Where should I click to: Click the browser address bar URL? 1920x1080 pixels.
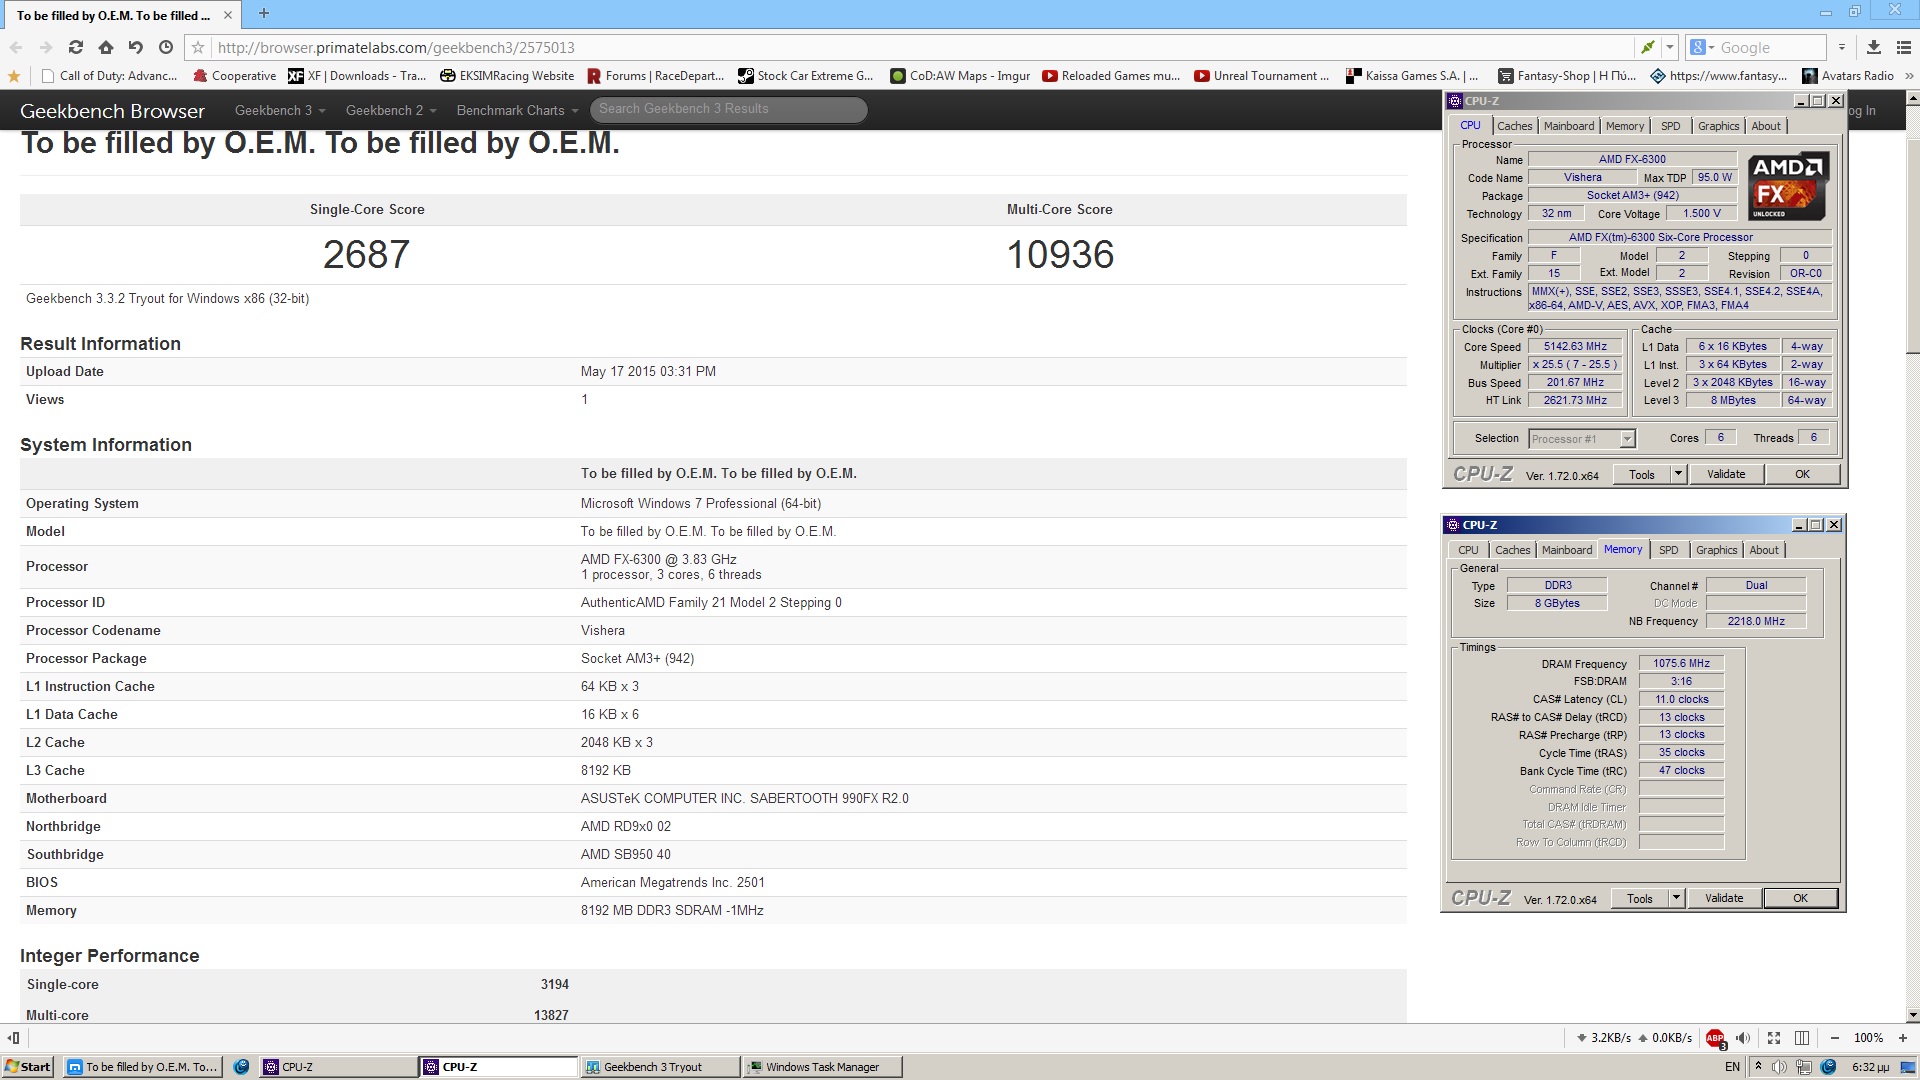395,47
